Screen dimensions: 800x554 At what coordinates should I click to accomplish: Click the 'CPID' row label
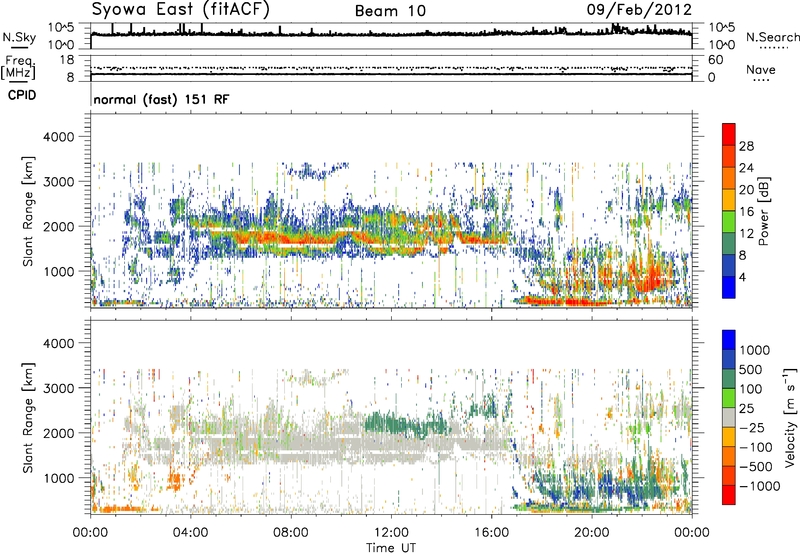(22, 95)
